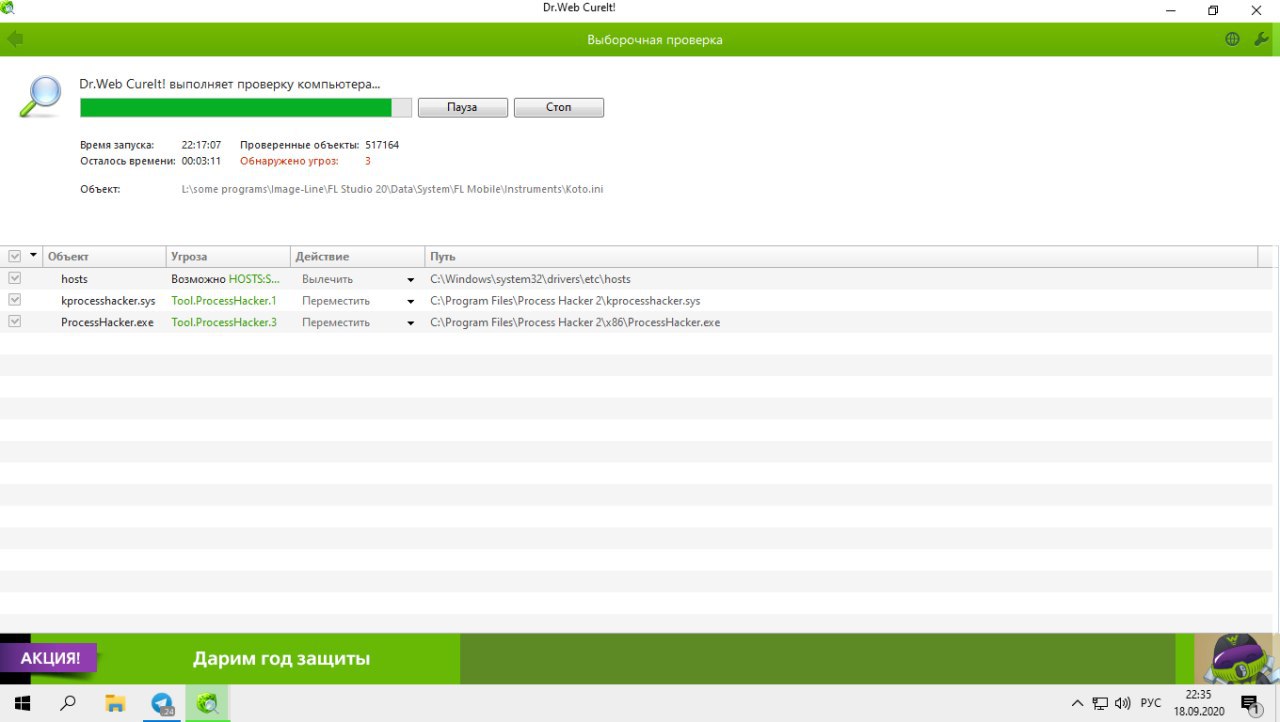This screenshot has width=1280, height=722.
Task: Pause the scan with Пауза button
Action: tap(463, 107)
